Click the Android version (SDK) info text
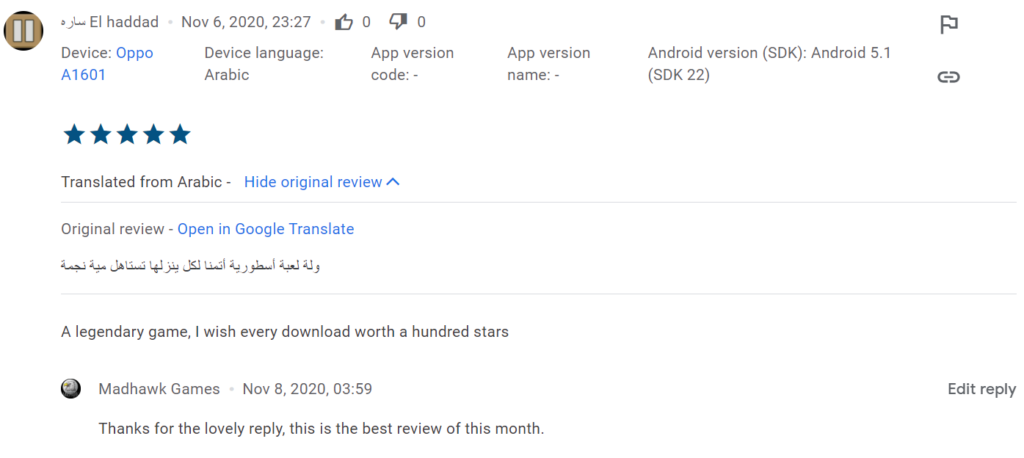 [x=768, y=63]
